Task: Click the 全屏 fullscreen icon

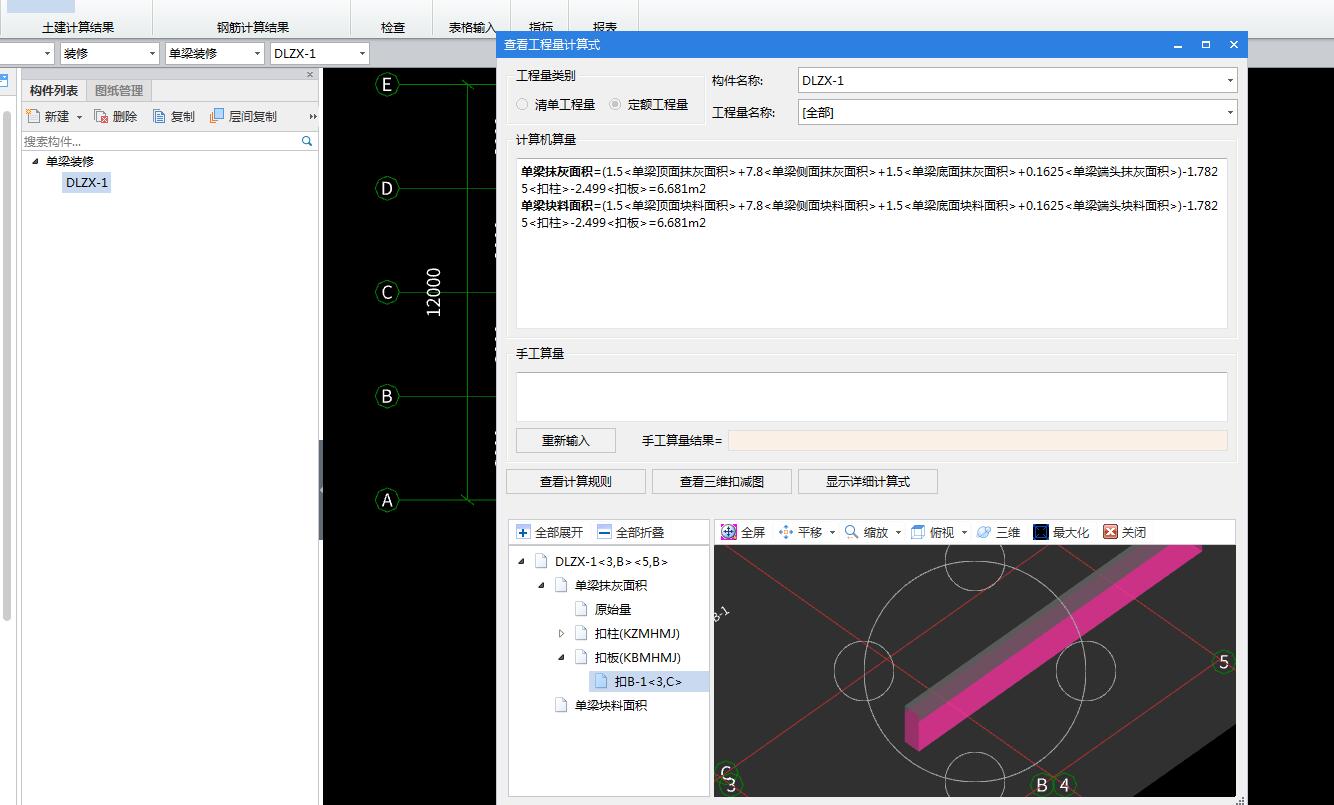Action: point(729,532)
